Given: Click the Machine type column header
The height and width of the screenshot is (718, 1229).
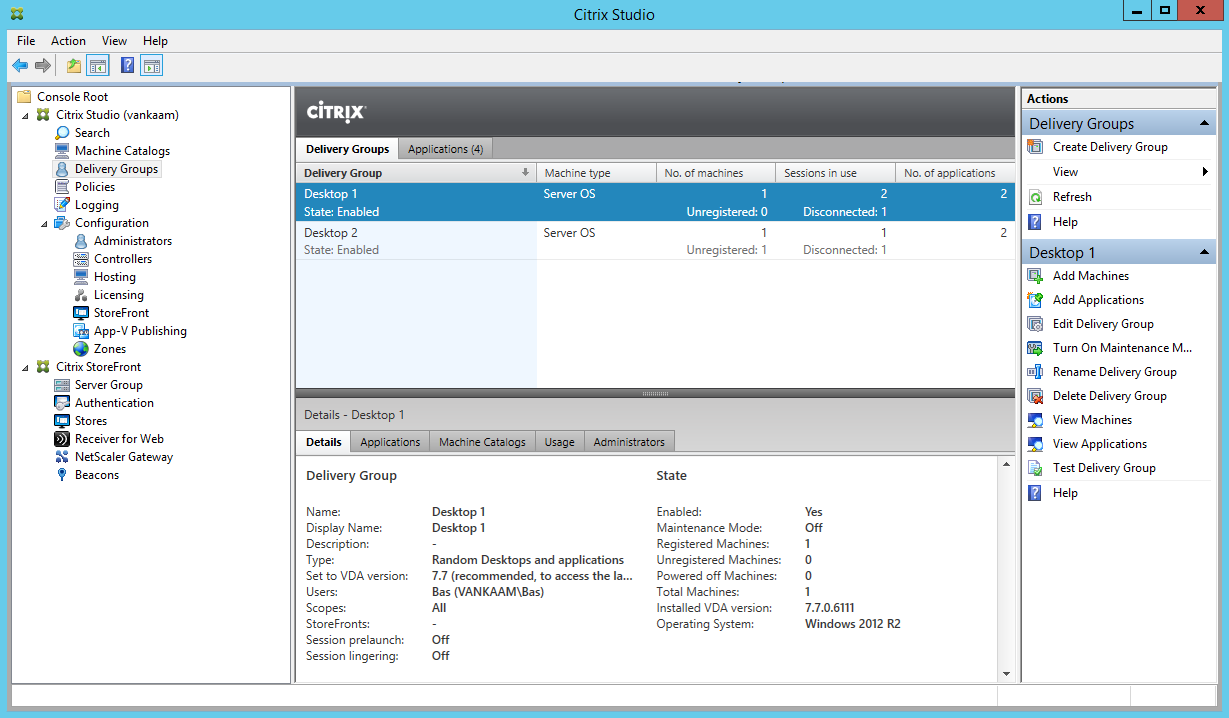Looking at the screenshot, I should coord(596,173).
